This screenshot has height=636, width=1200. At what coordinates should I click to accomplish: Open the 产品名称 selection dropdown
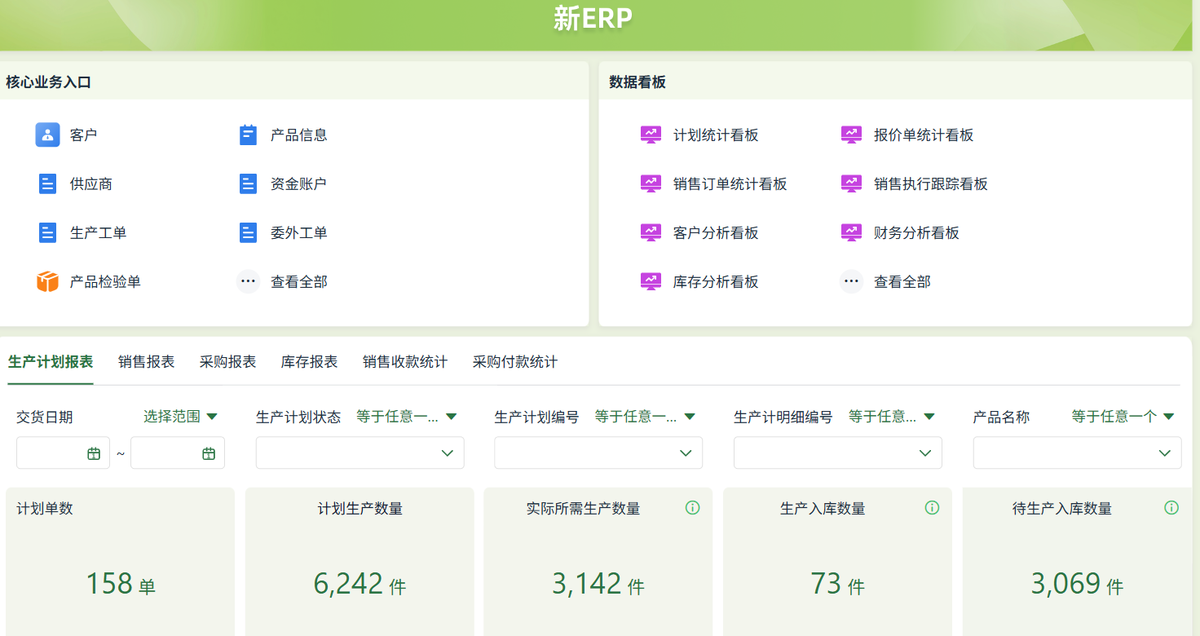pyautogui.click(x=1076, y=452)
